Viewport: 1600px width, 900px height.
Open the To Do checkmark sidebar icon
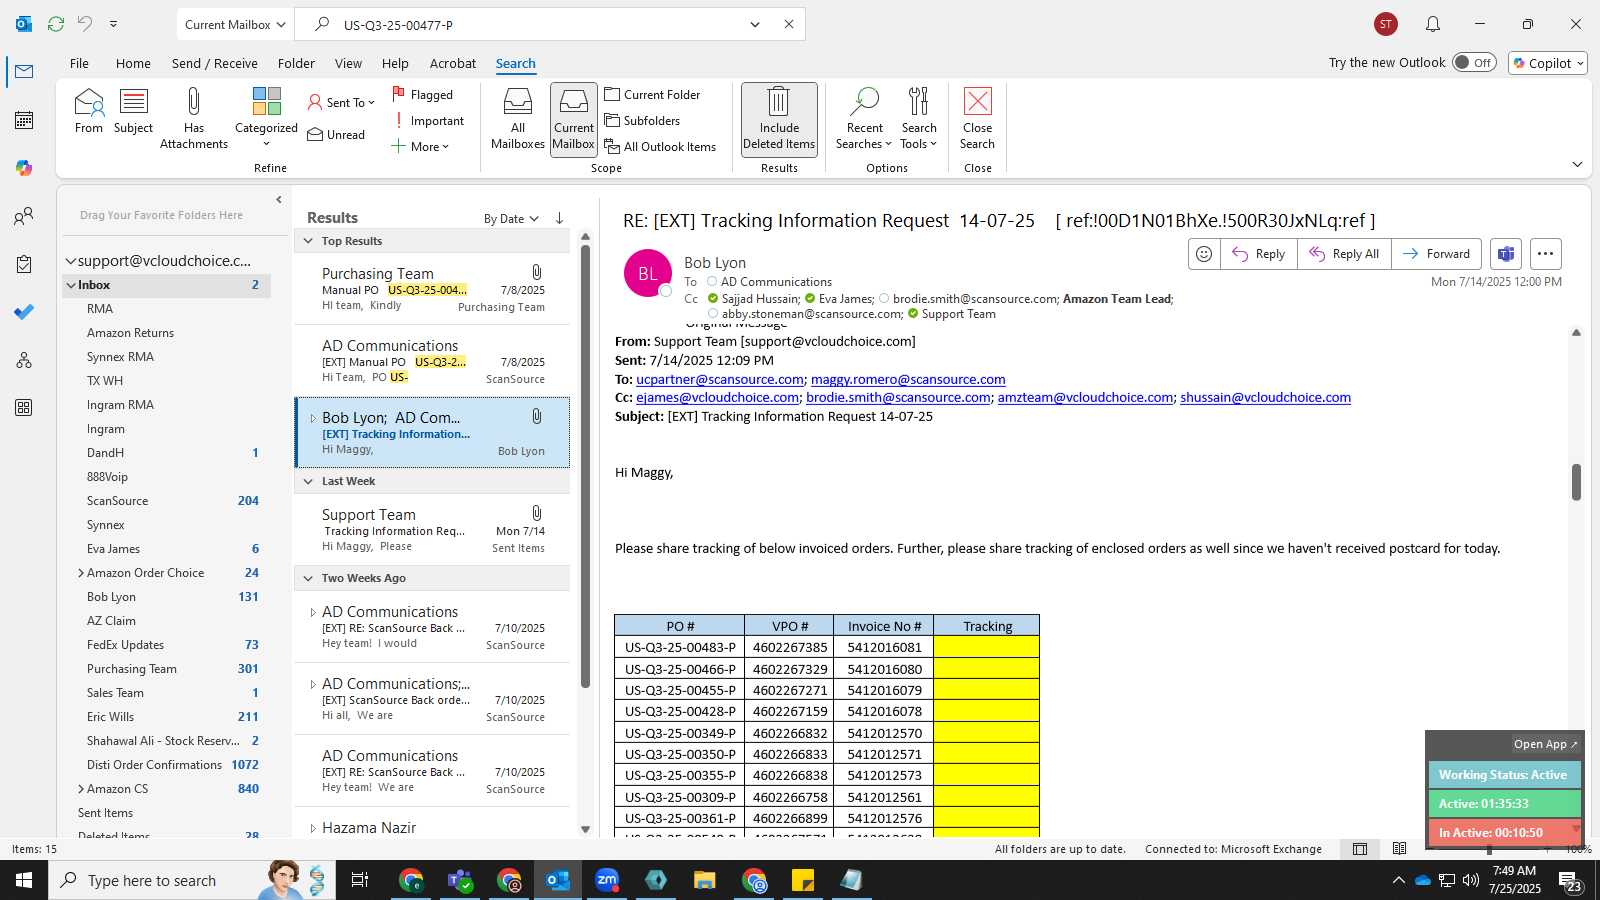[24, 312]
